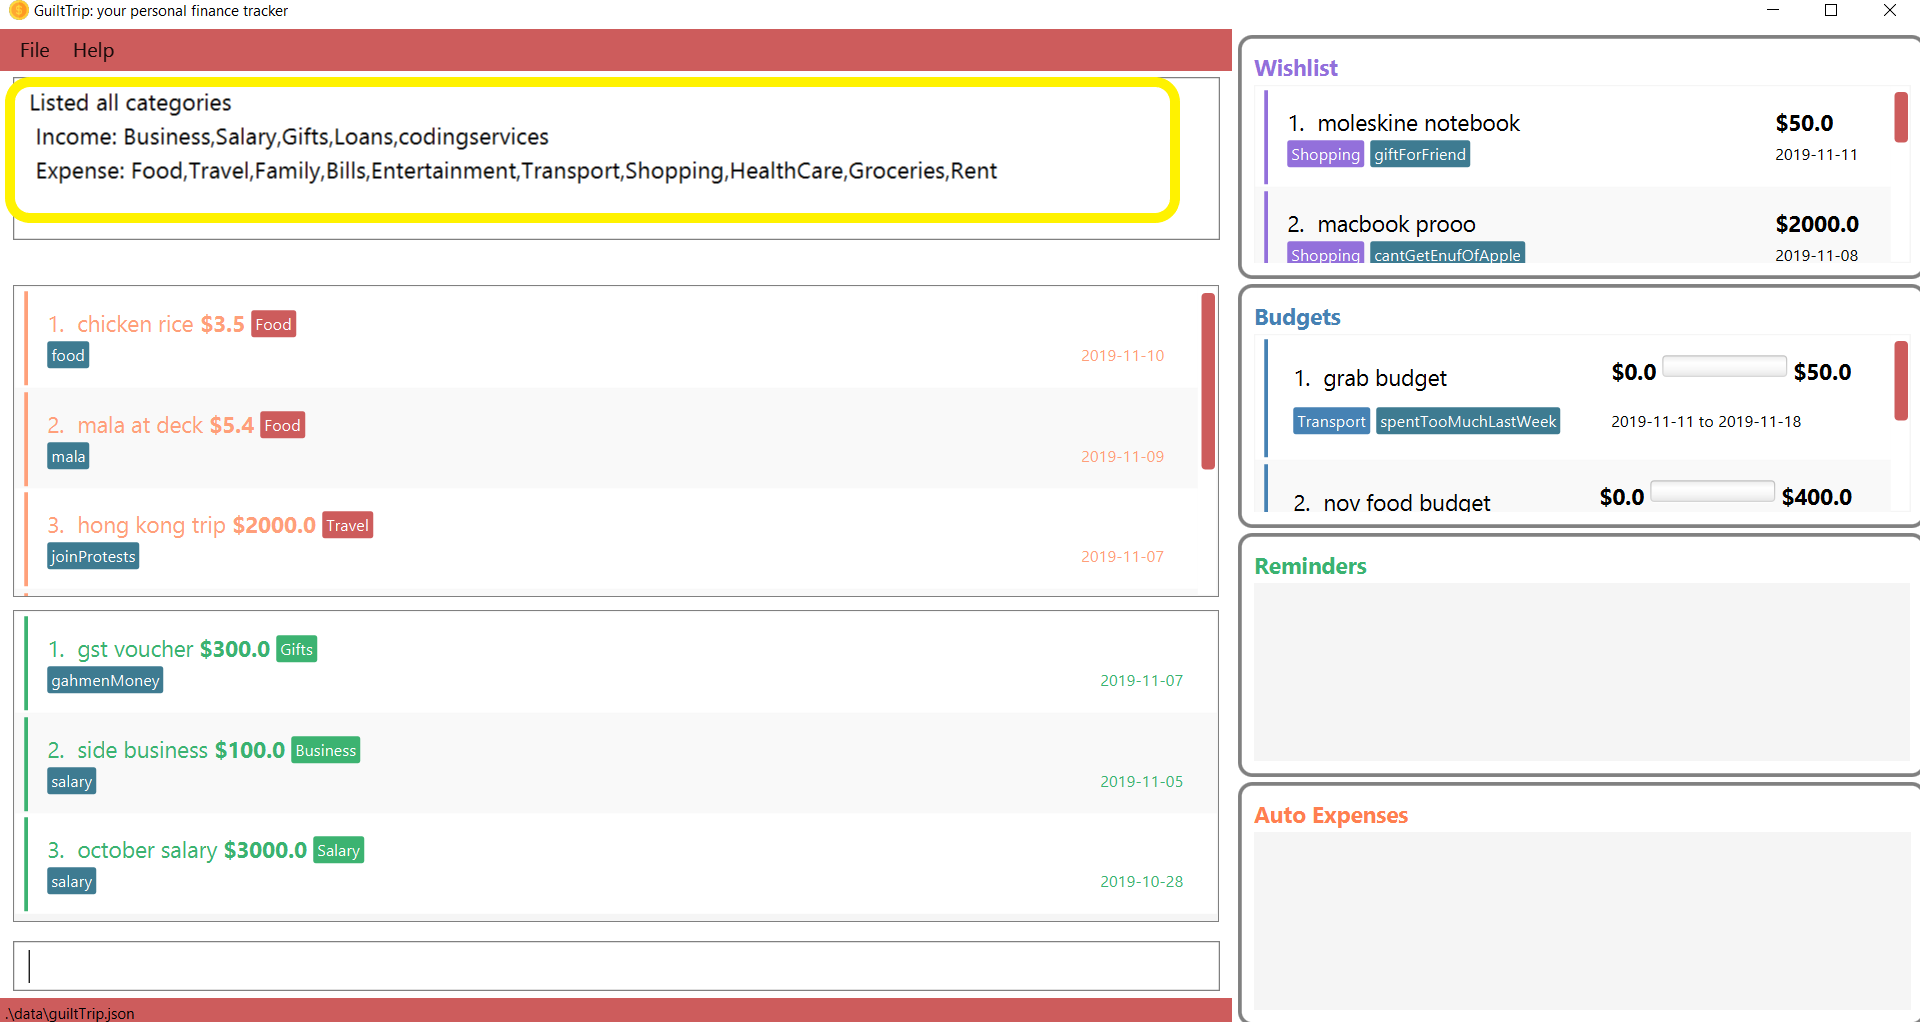1920x1022 pixels.
Task: Click the Budgets panel heading
Action: [x=1297, y=317]
